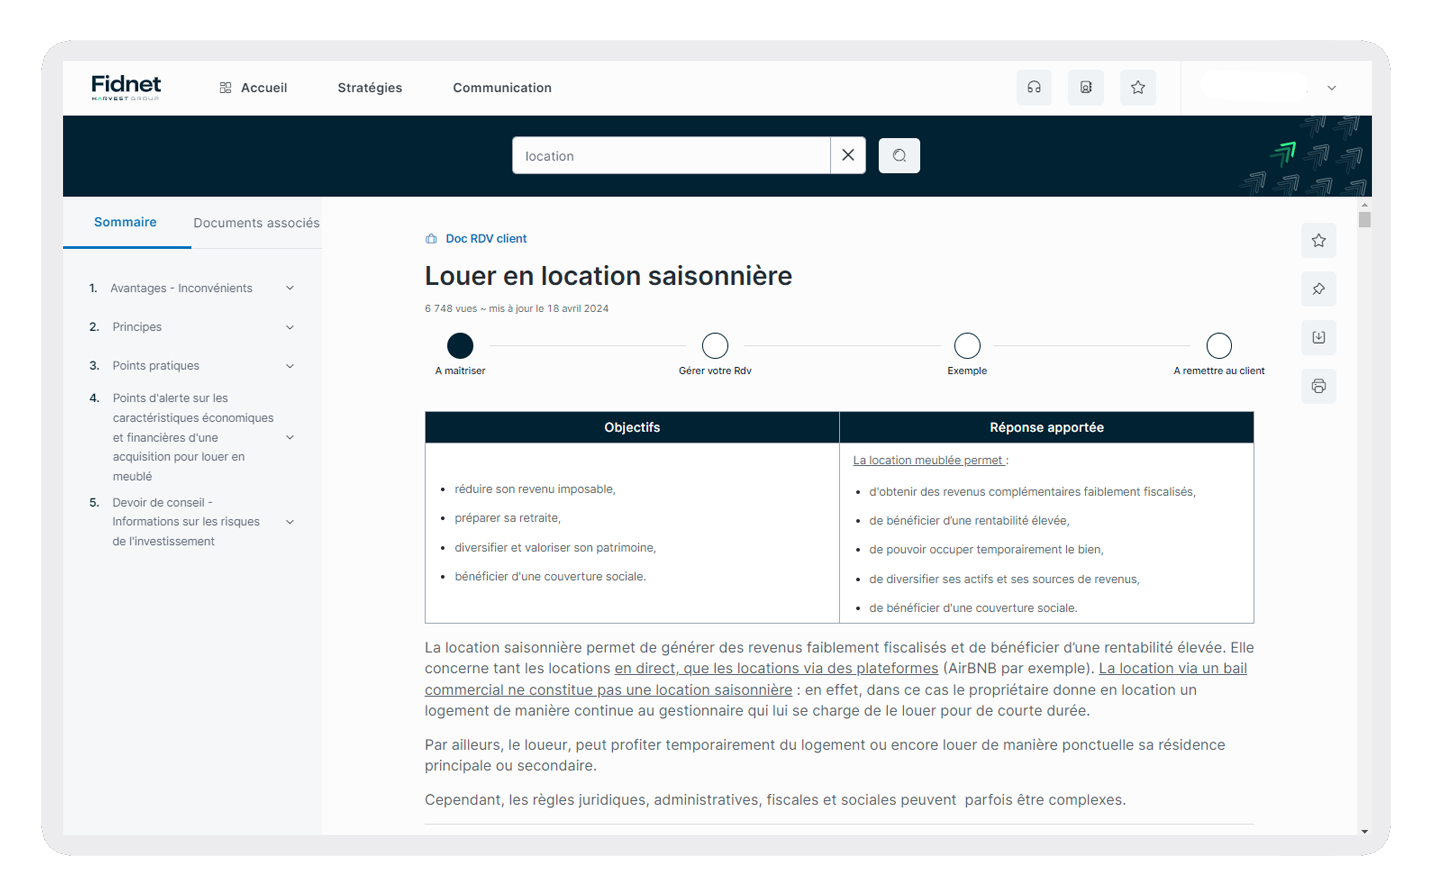Viewport: 1435px width, 896px height.
Task: Click the scrollbar up arrow
Action: pos(1365,204)
